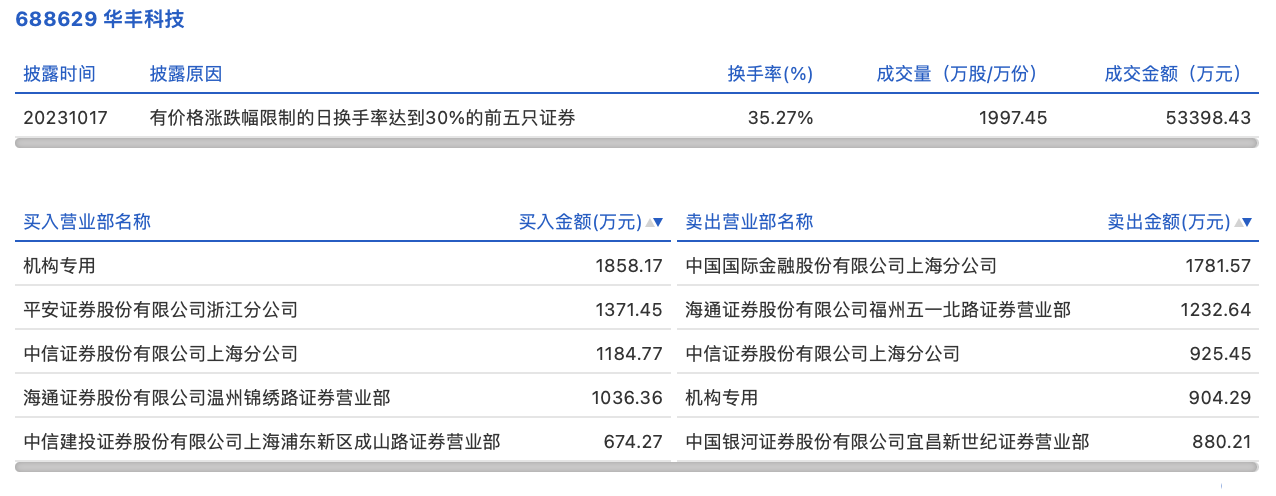
Task: Sort by 买入金额(万元) column header
Action: coord(580,222)
